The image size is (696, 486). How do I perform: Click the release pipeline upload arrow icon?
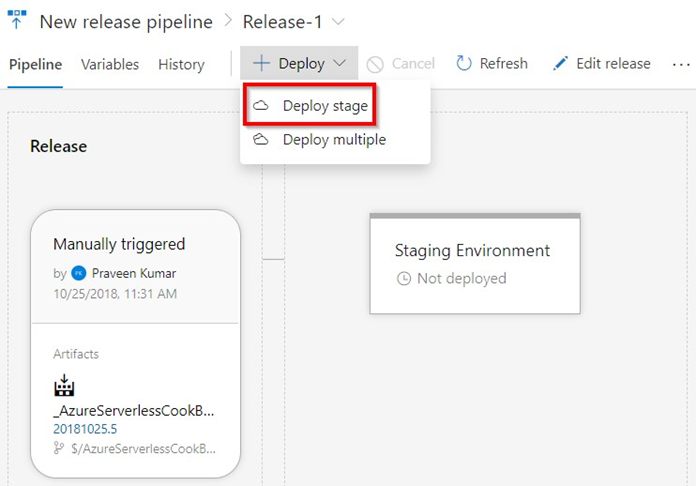tap(16, 20)
